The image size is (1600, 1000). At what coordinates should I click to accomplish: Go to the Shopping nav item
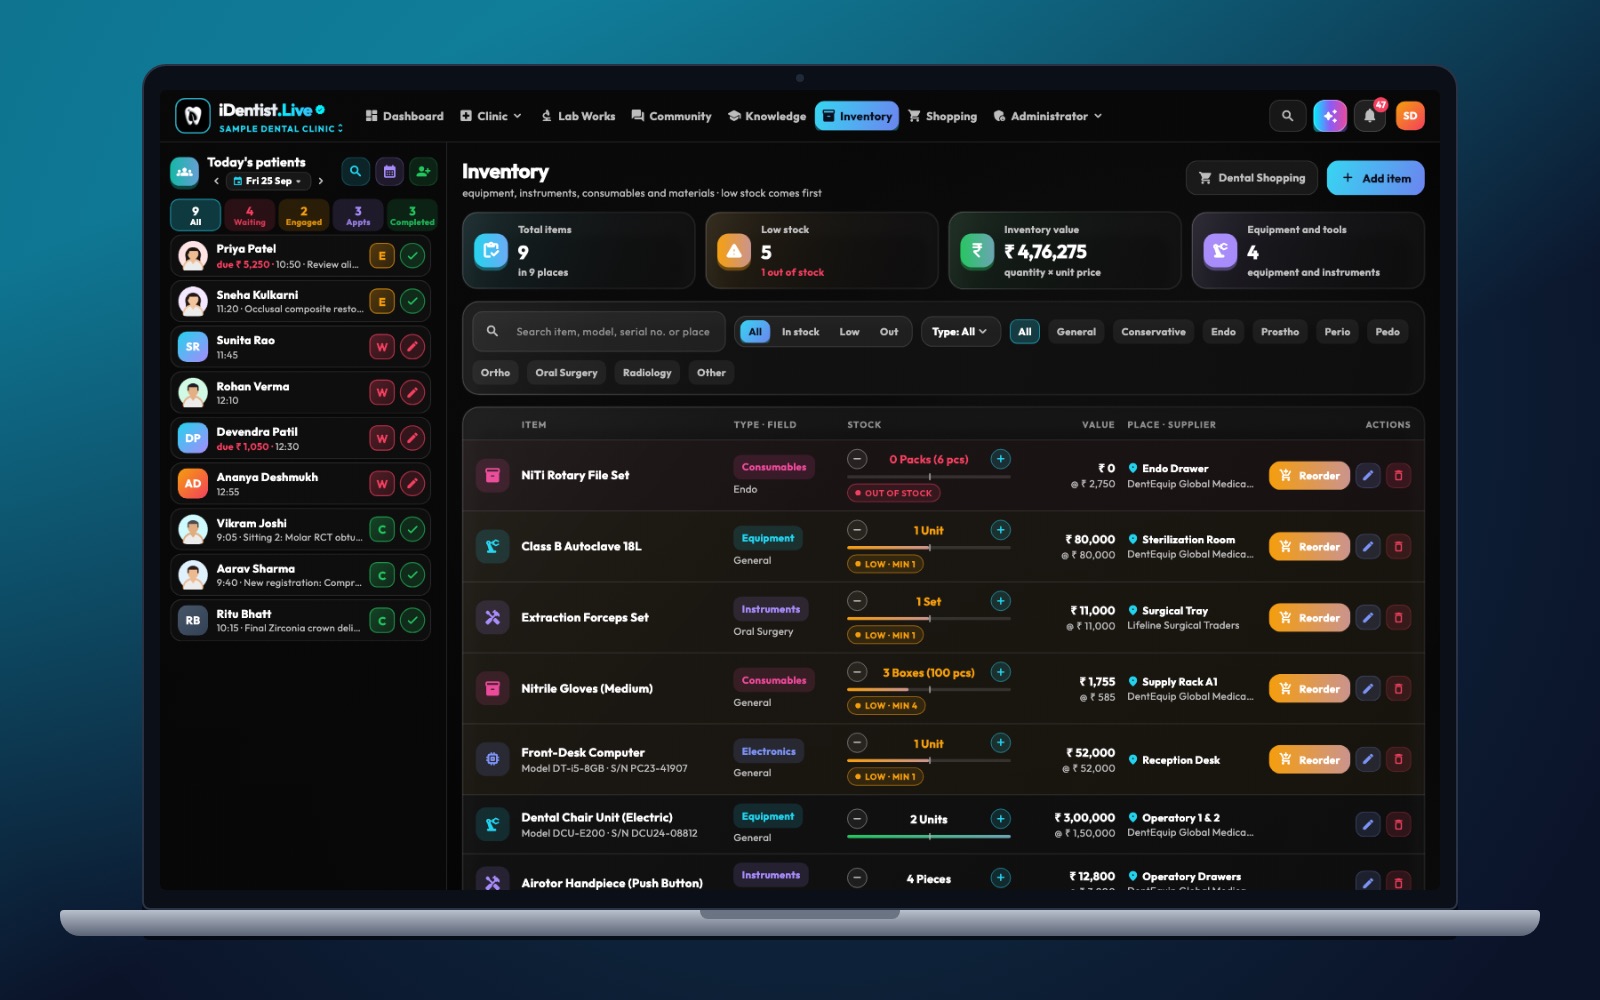(942, 116)
